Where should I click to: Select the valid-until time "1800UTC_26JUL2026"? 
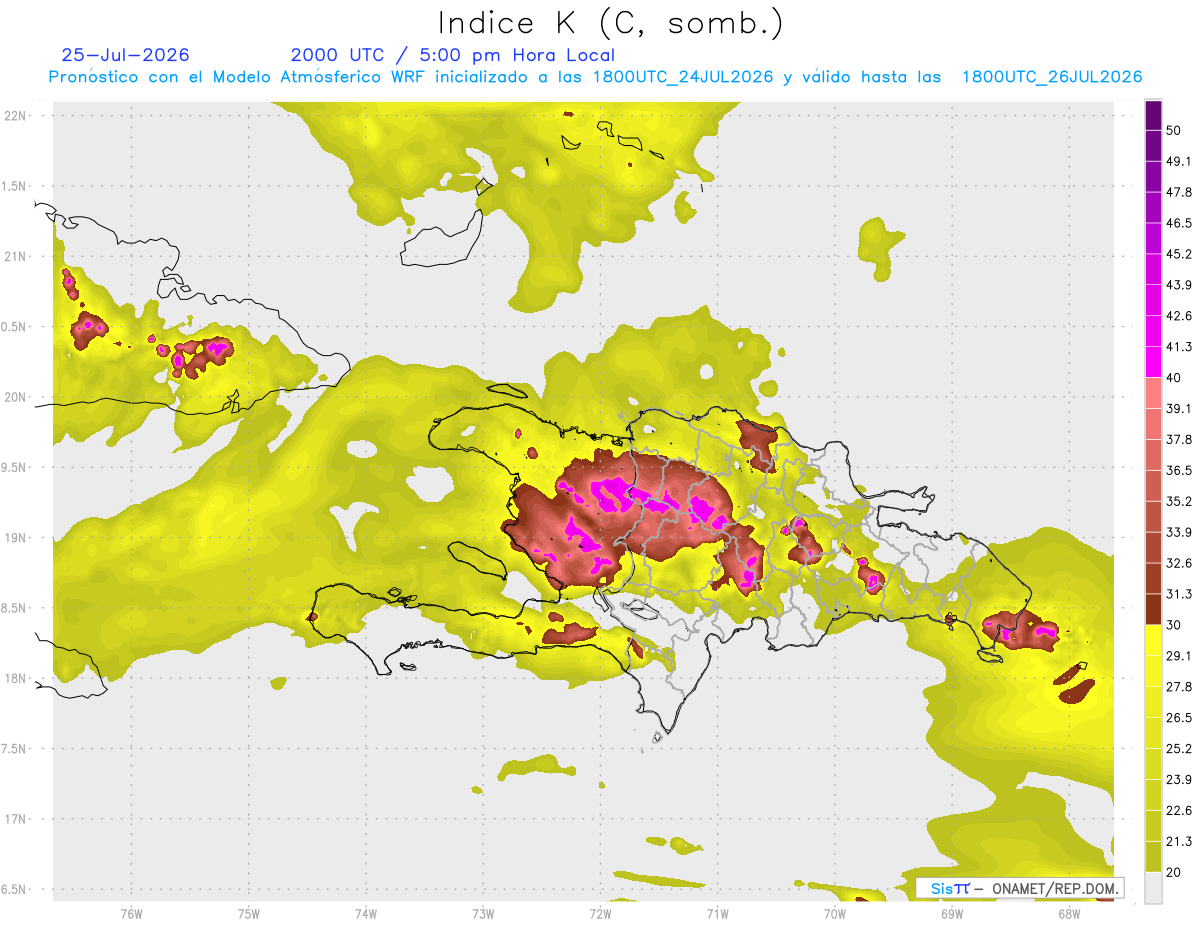coord(1052,77)
